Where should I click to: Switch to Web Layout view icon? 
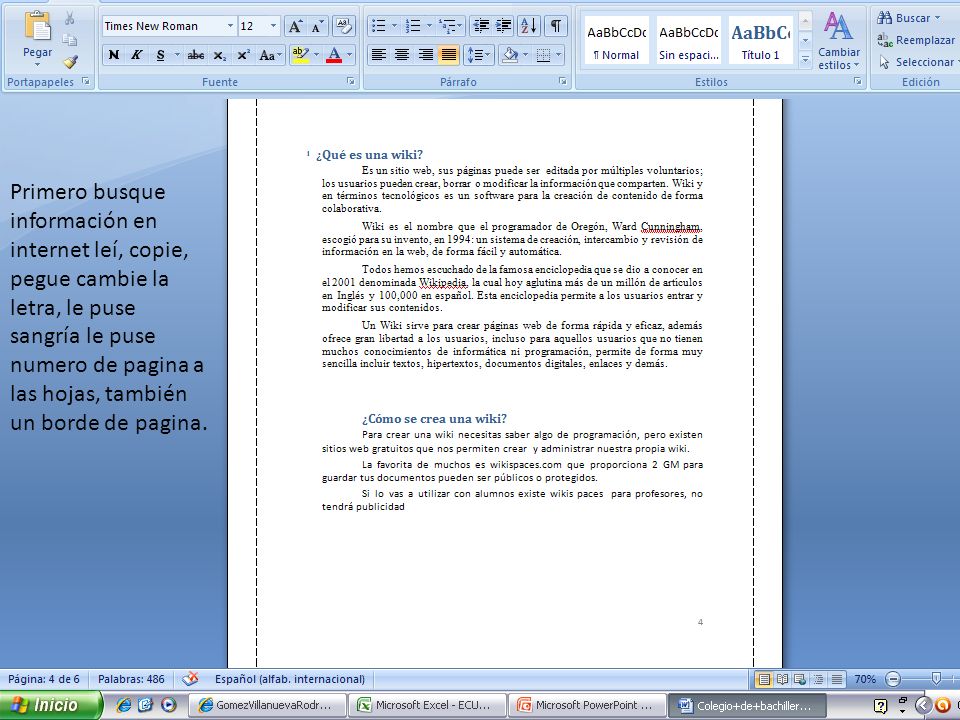[800, 679]
